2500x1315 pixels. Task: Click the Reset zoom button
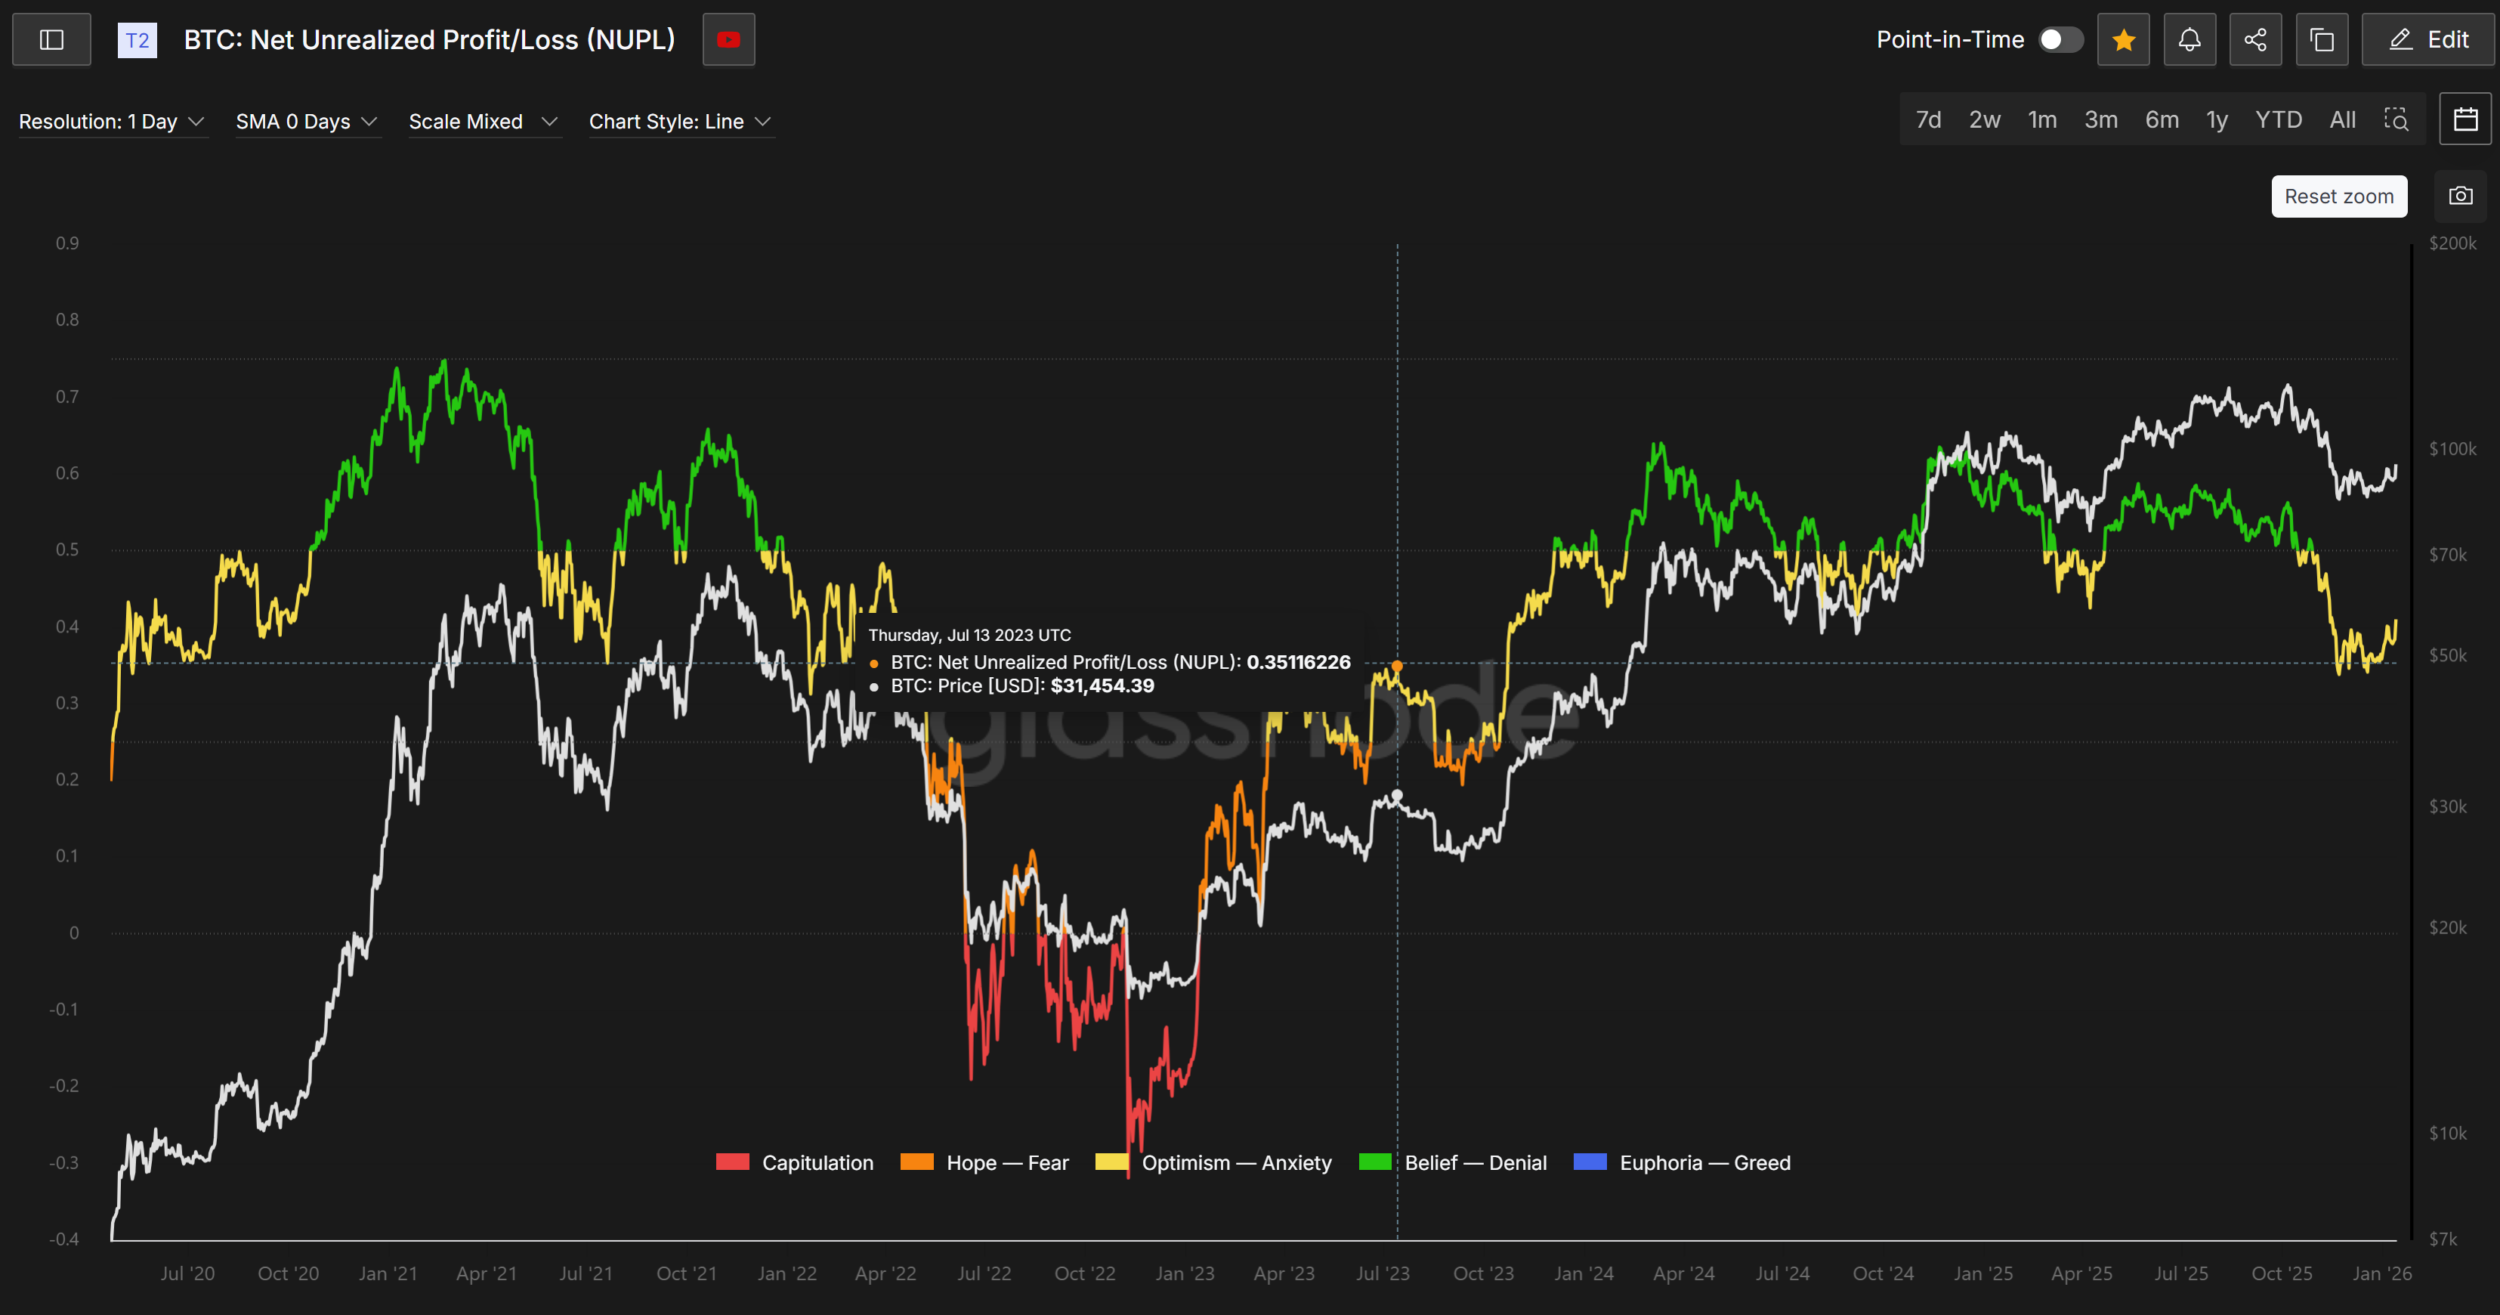[x=2338, y=196]
